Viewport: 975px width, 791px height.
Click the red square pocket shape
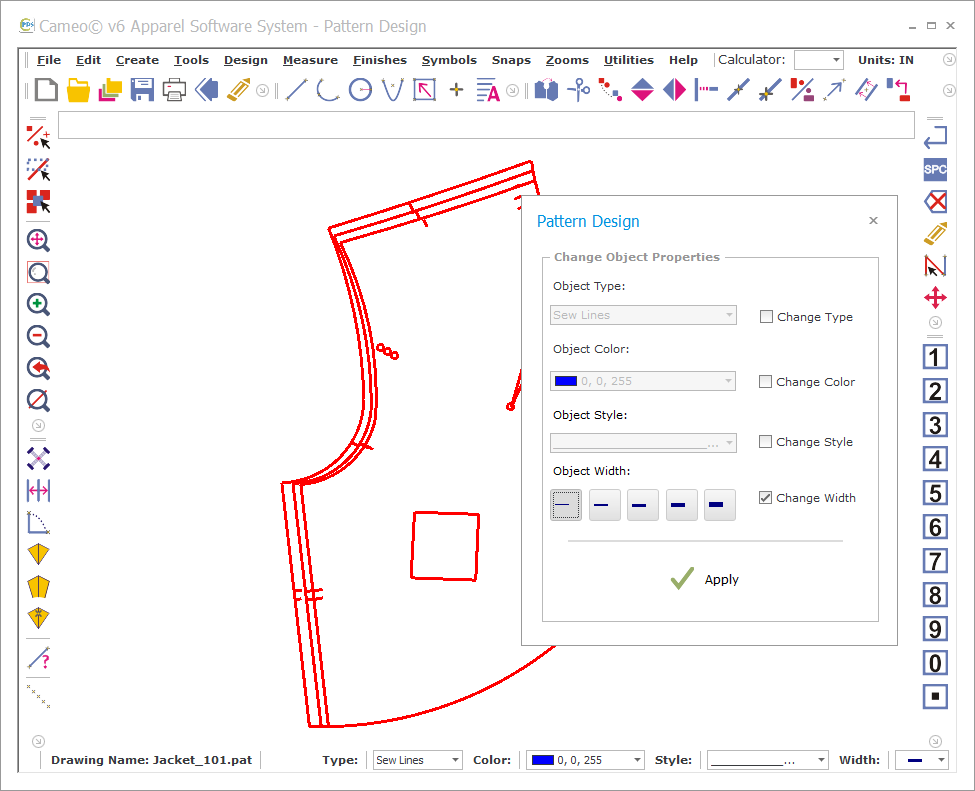445,547
